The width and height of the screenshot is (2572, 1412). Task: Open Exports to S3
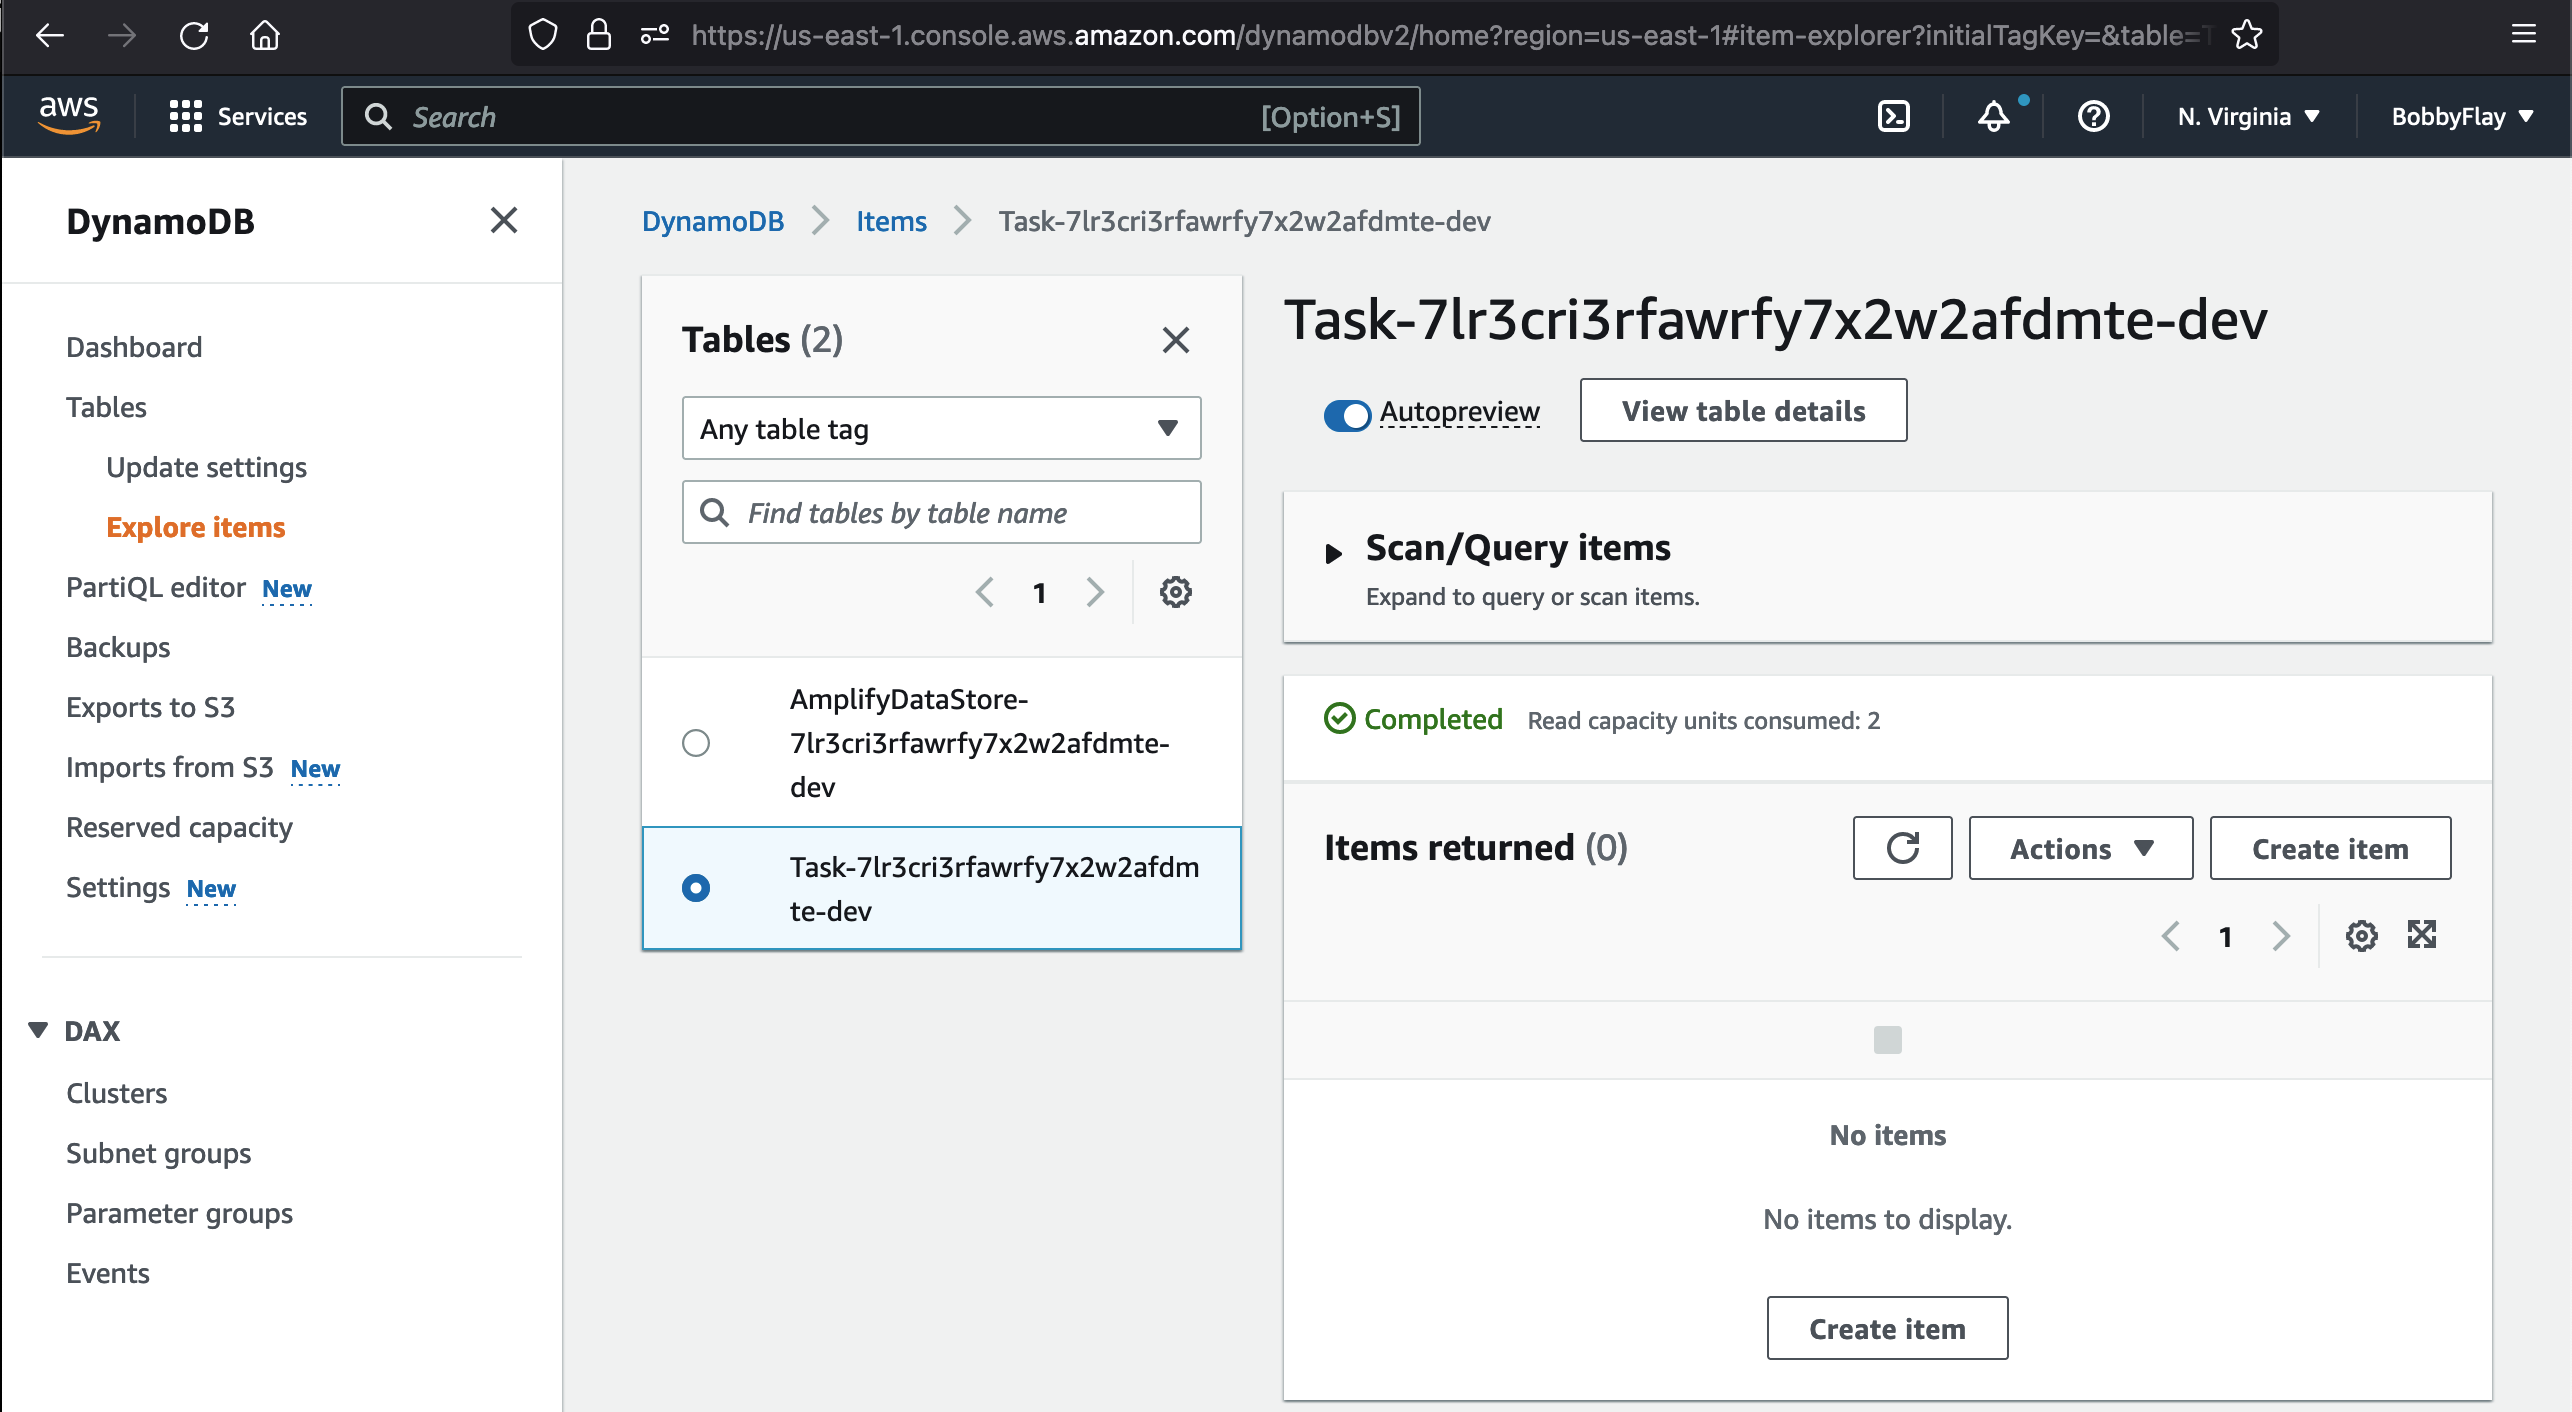(150, 706)
